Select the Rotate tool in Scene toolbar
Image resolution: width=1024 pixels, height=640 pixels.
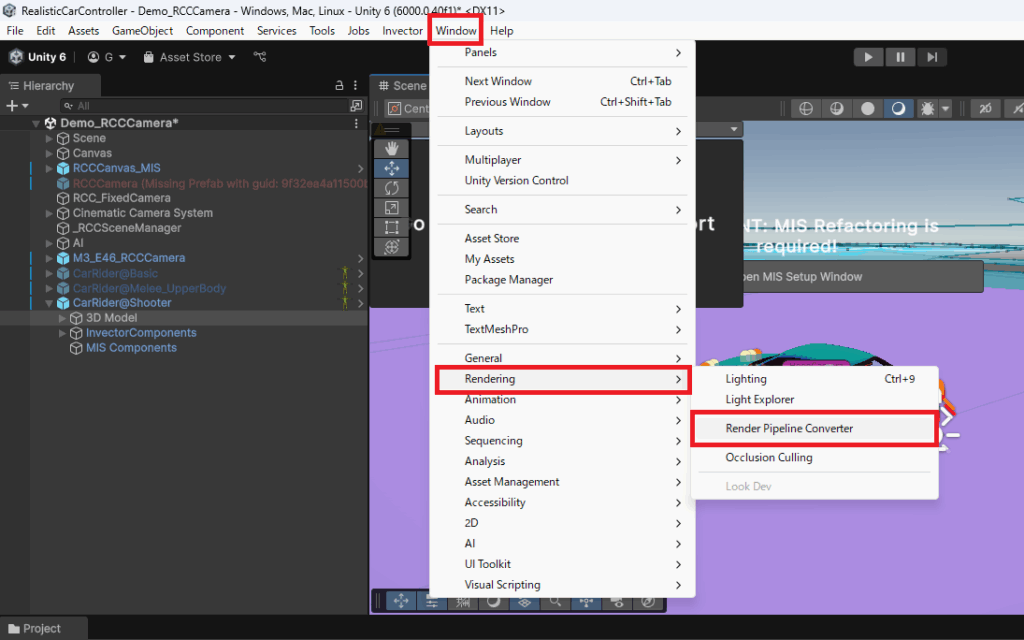coord(391,188)
